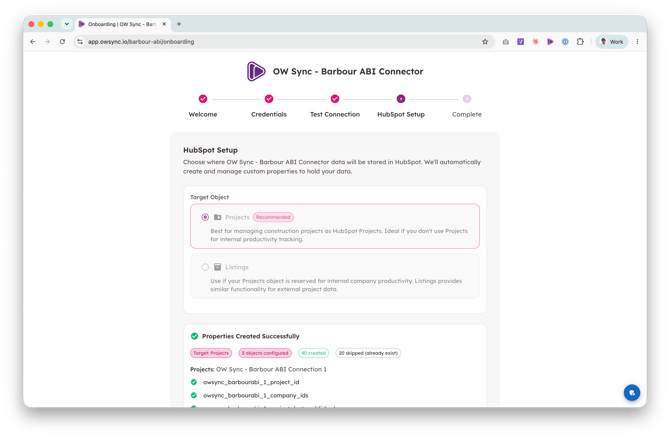The width and height of the screenshot is (670, 438).
Task: Open the purple checkmark extension icon
Action: (520, 42)
